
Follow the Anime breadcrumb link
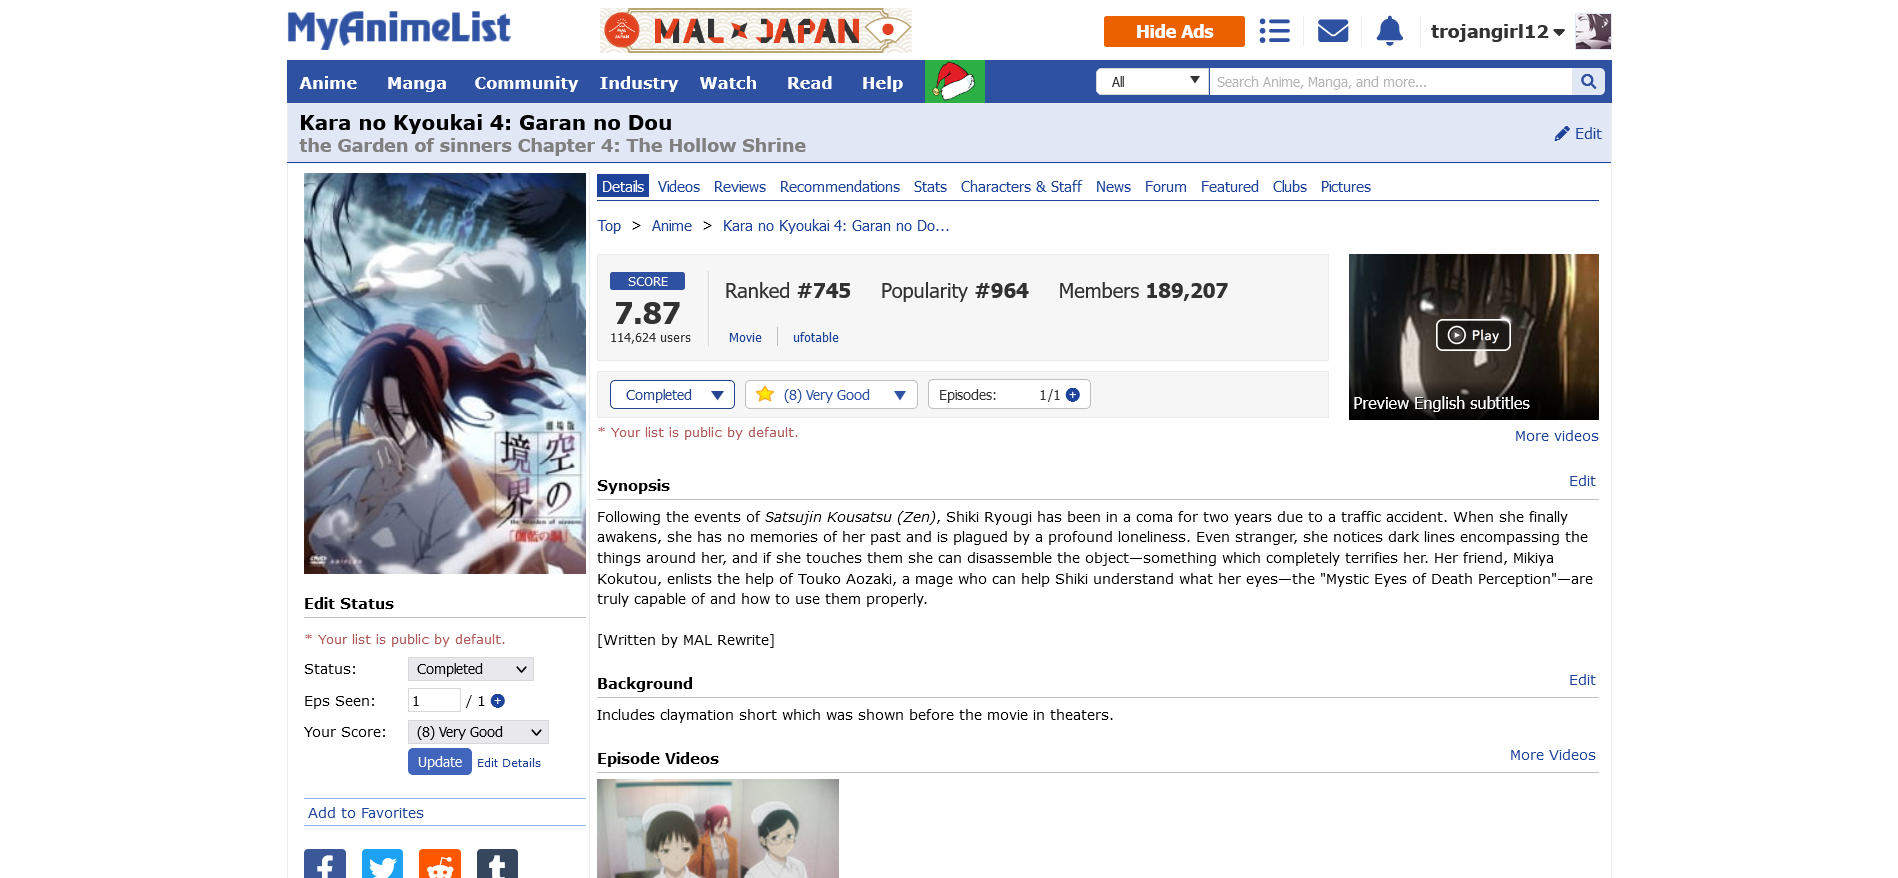point(672,226)
